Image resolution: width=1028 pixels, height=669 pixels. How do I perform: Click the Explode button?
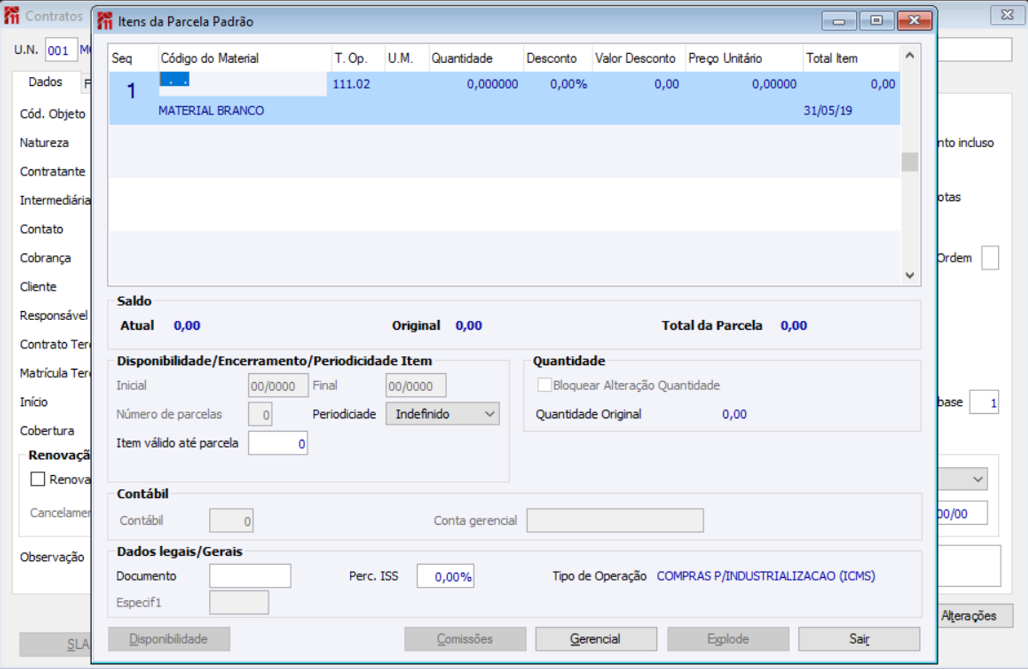tap(728, 639)
